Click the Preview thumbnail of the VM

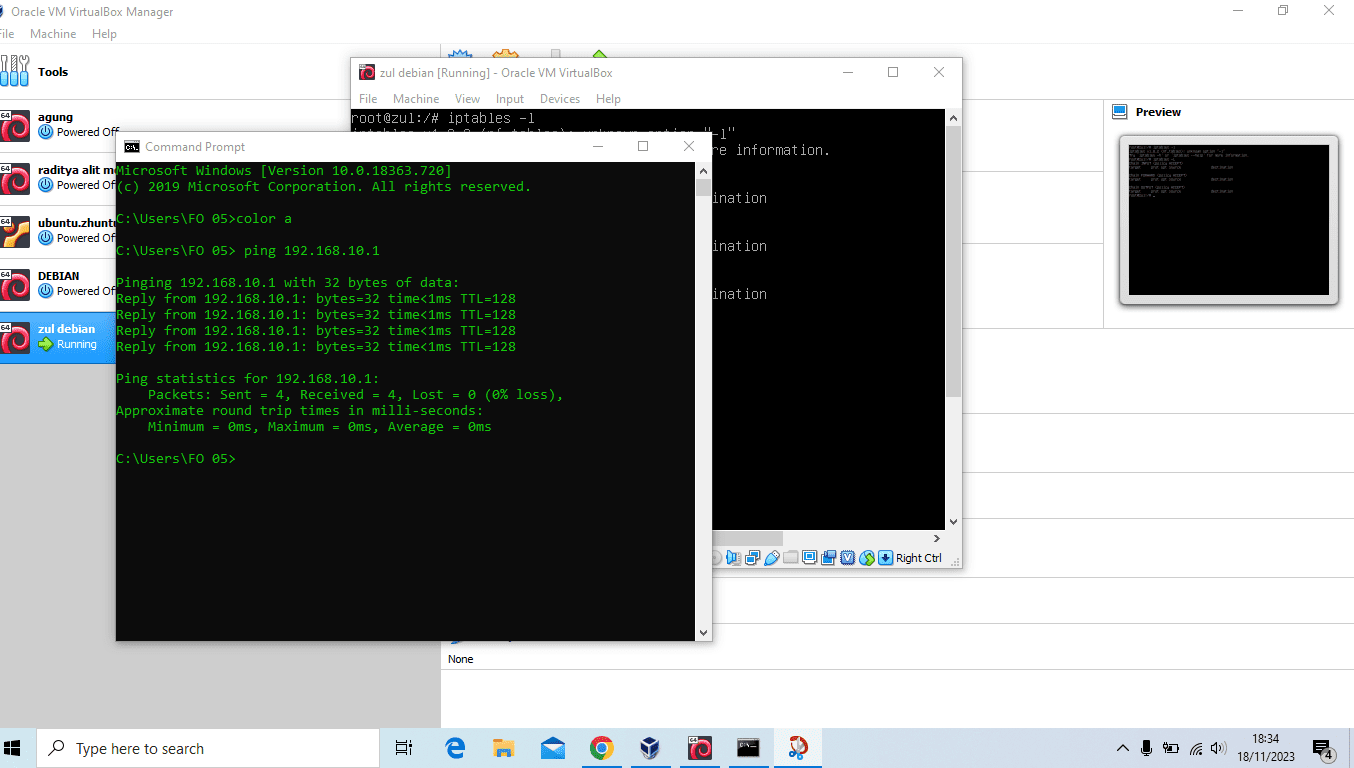(1228, 219)
